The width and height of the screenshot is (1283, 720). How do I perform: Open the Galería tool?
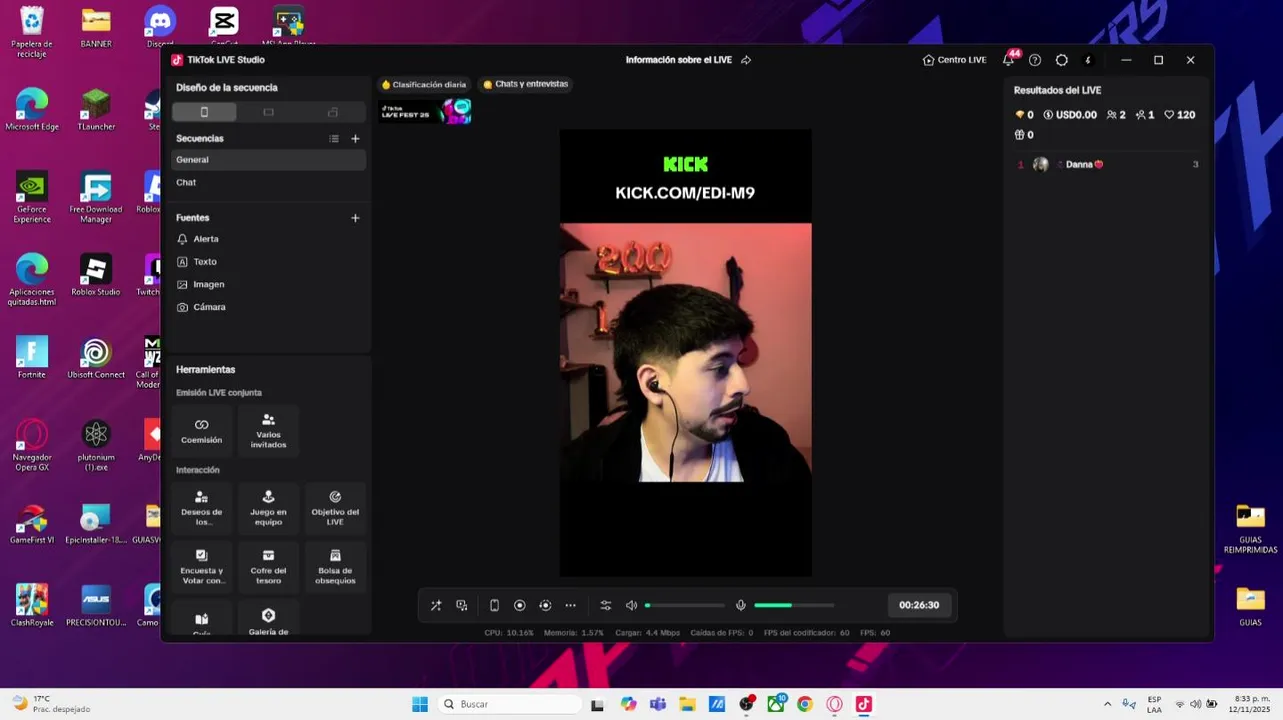point(268,619)
